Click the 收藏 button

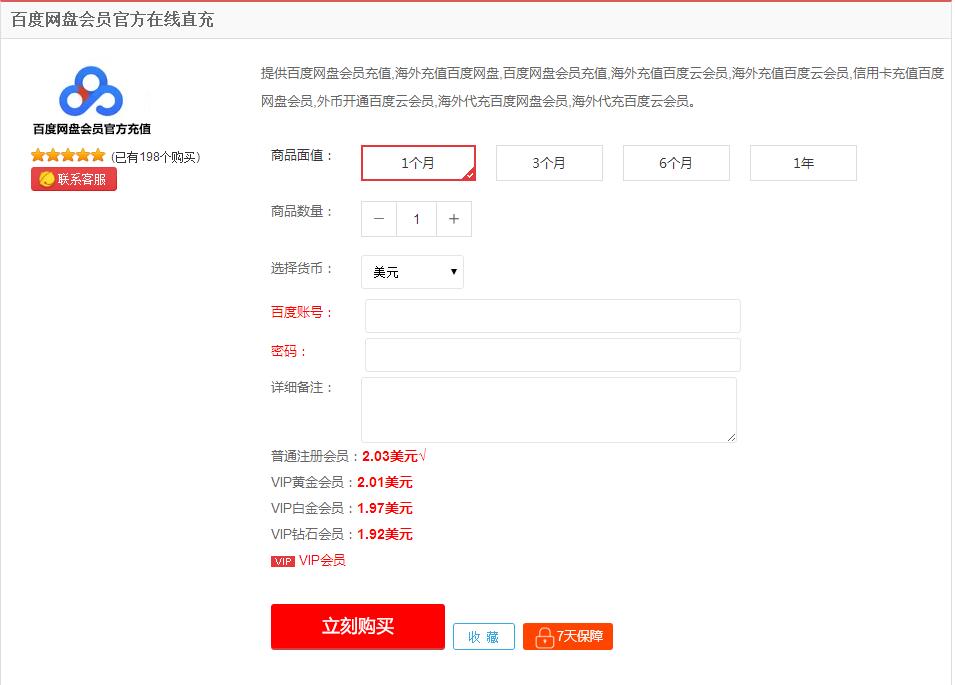[x=484, y=636]
